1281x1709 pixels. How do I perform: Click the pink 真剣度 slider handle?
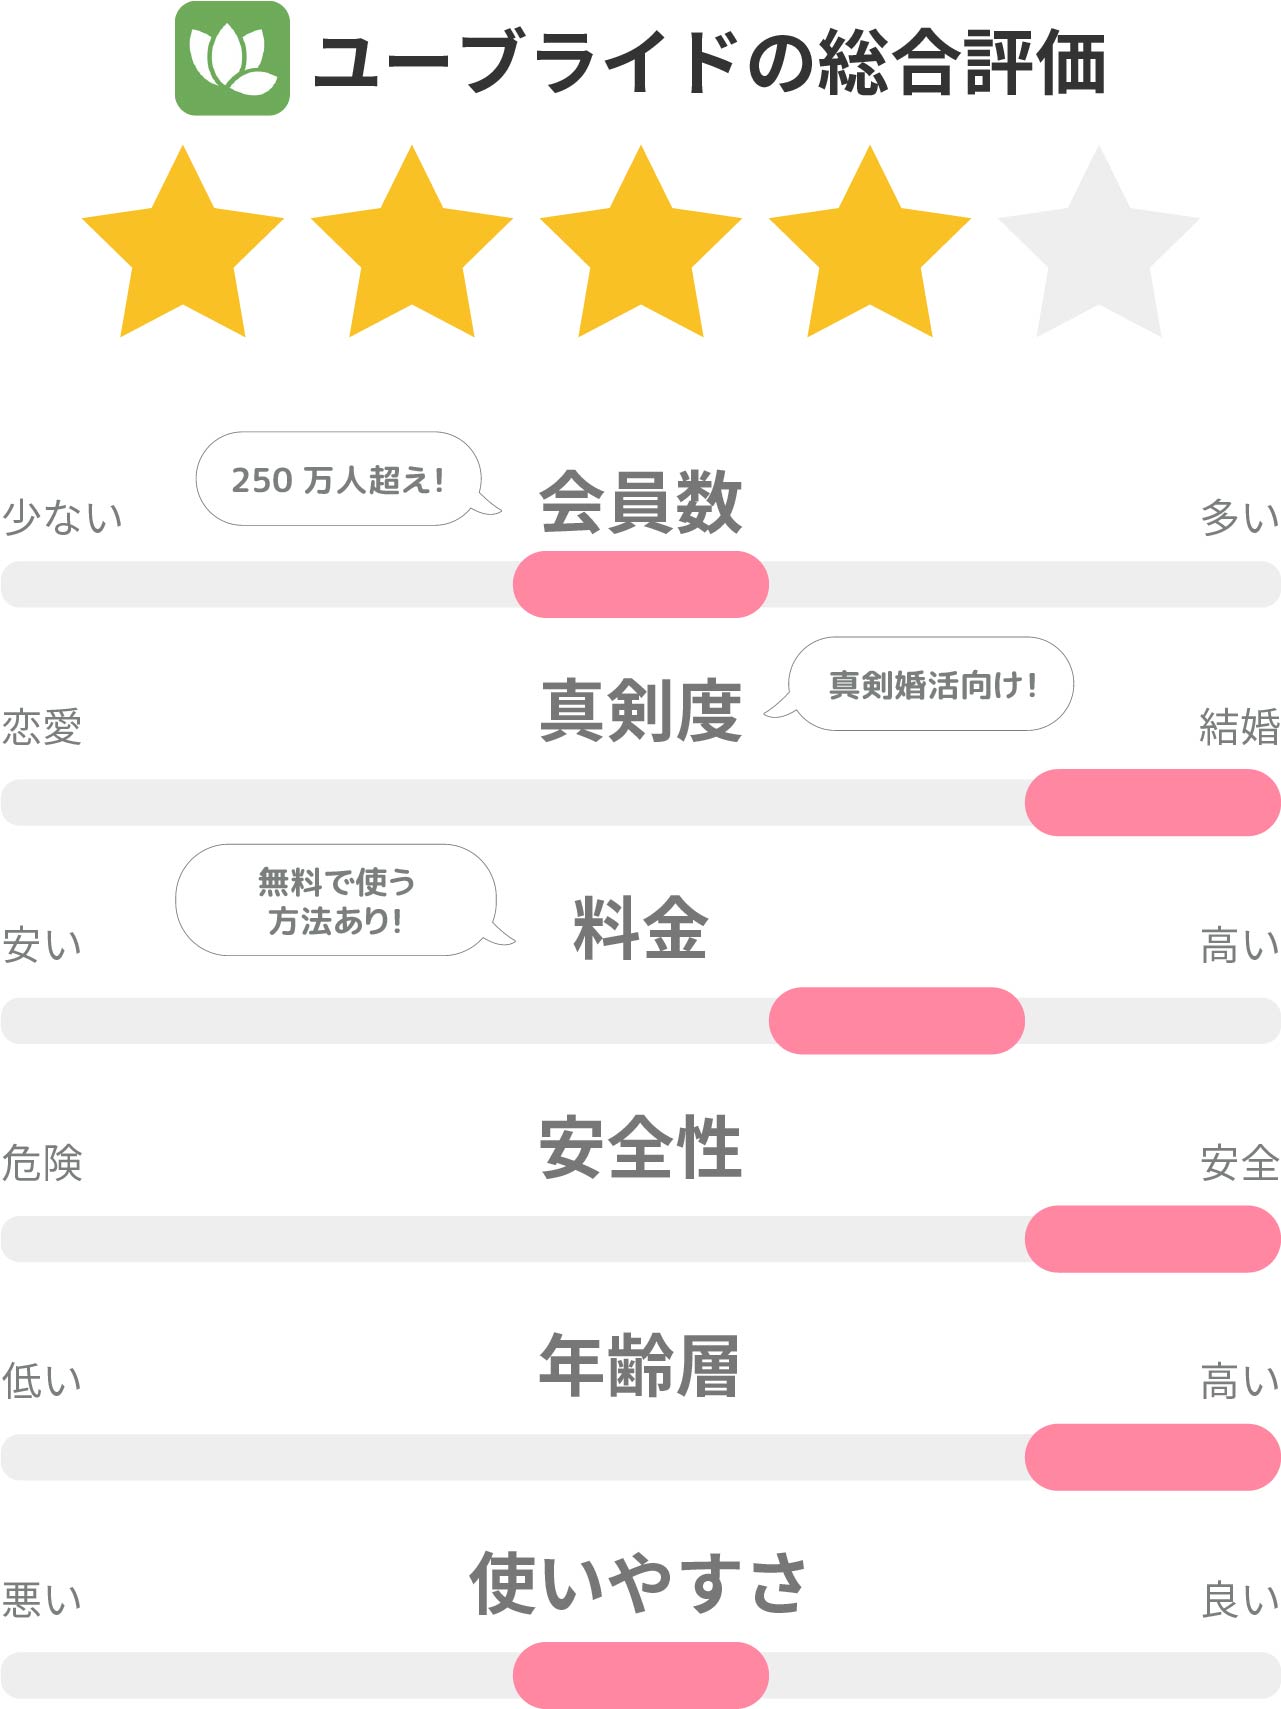pyautogui.click(x=1153, y=802)
